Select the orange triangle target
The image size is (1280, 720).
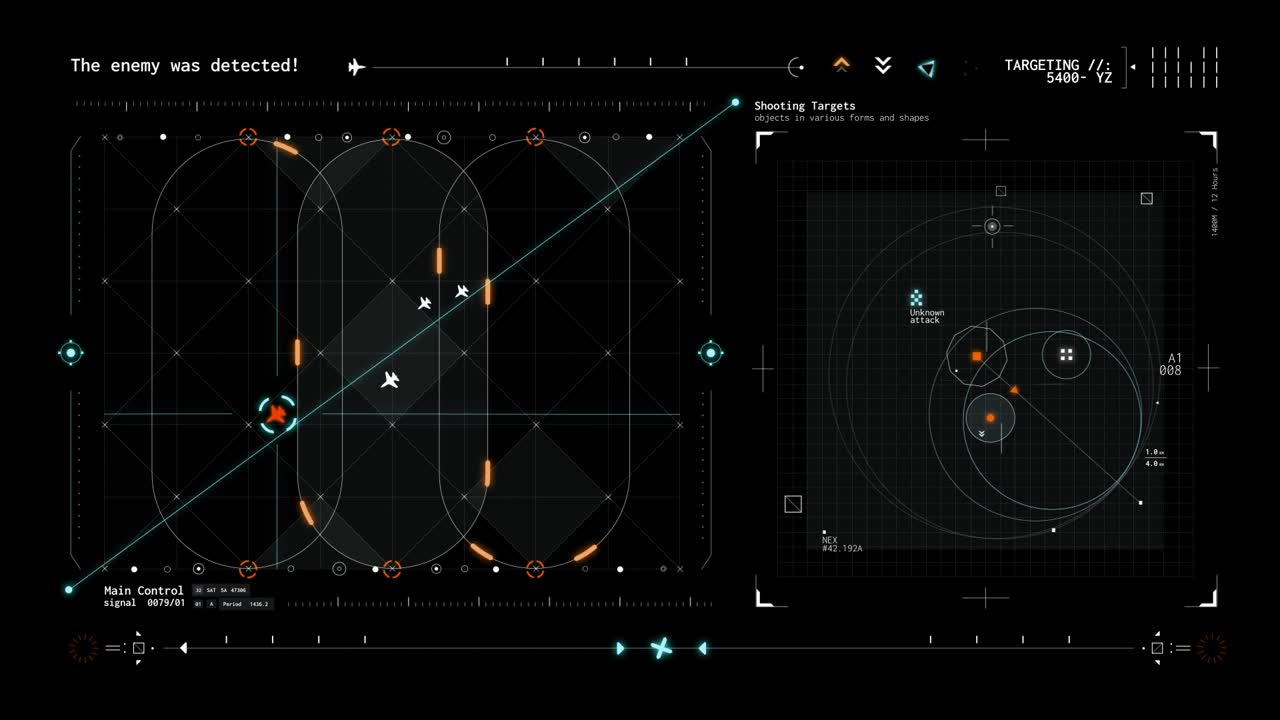(1014, 389)
